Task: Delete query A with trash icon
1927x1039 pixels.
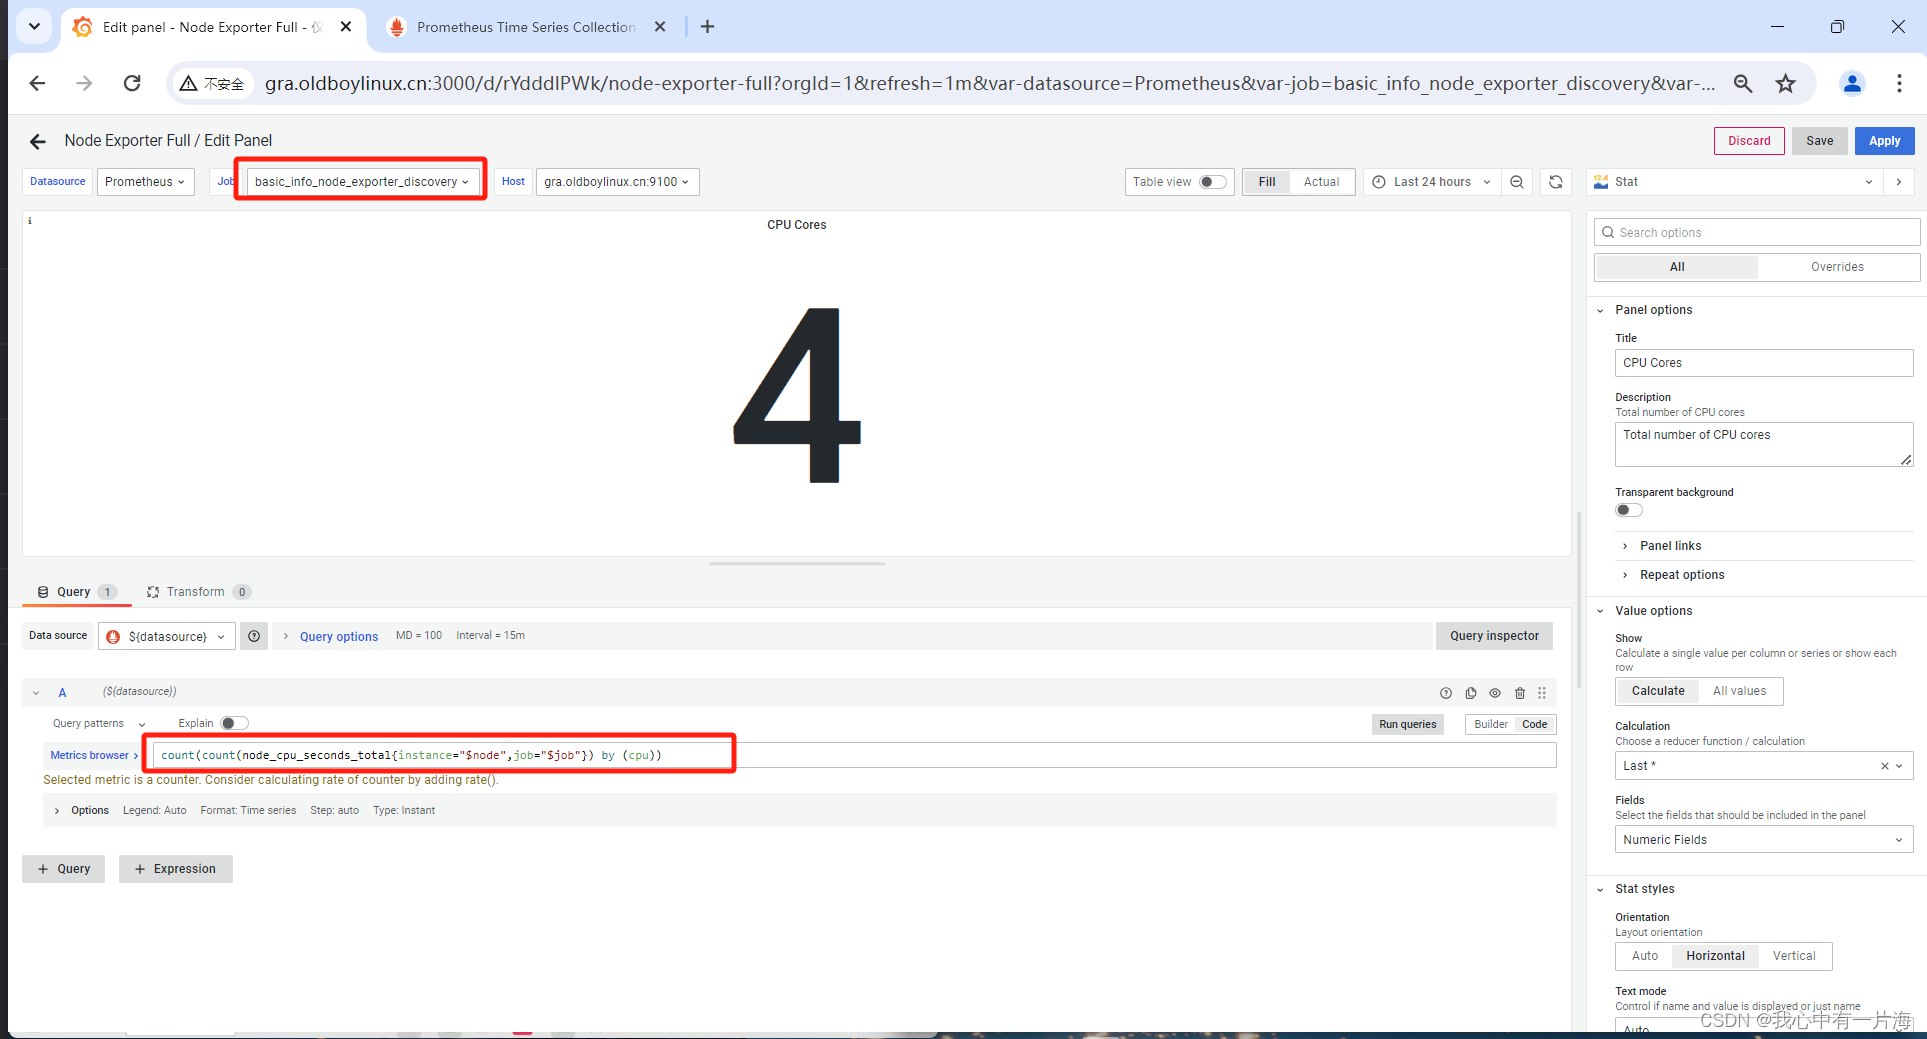Action: 1520,693
